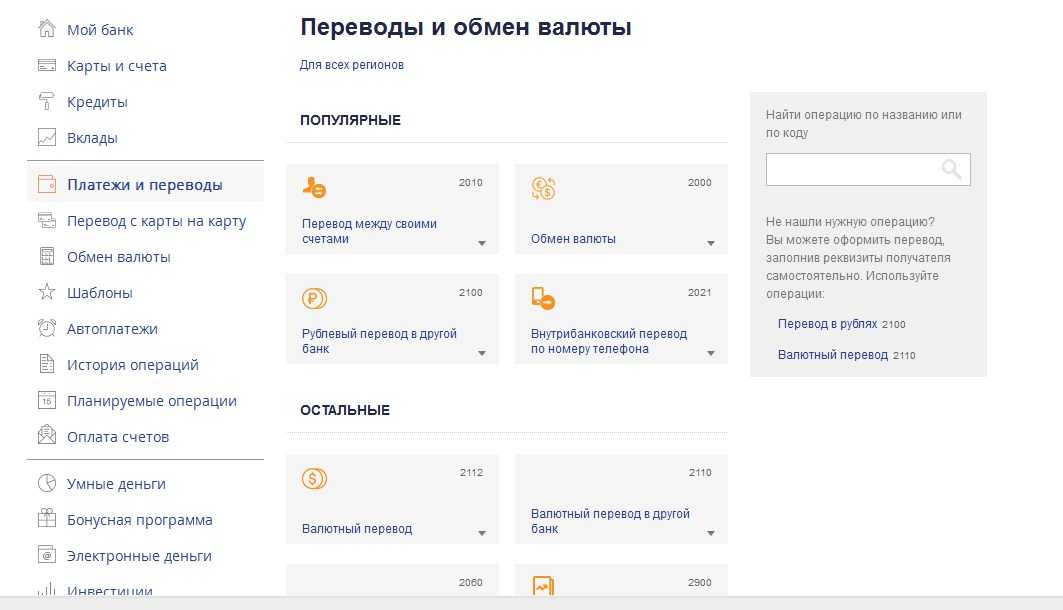Go to Перевод с карты на карту
The height and width of the screenshot is (610, 1063).
pos(156,221)
